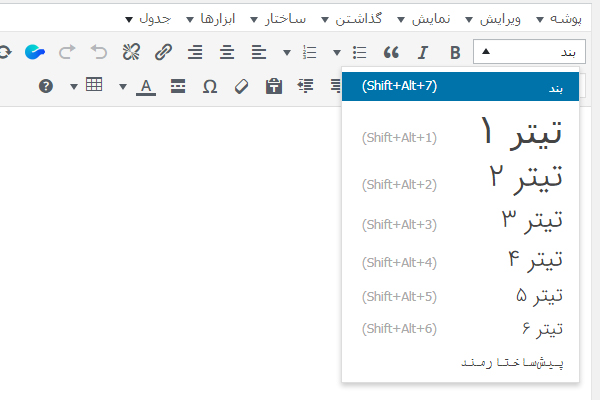Open the ساختار menu
The image size is (600, 400).
278,19
